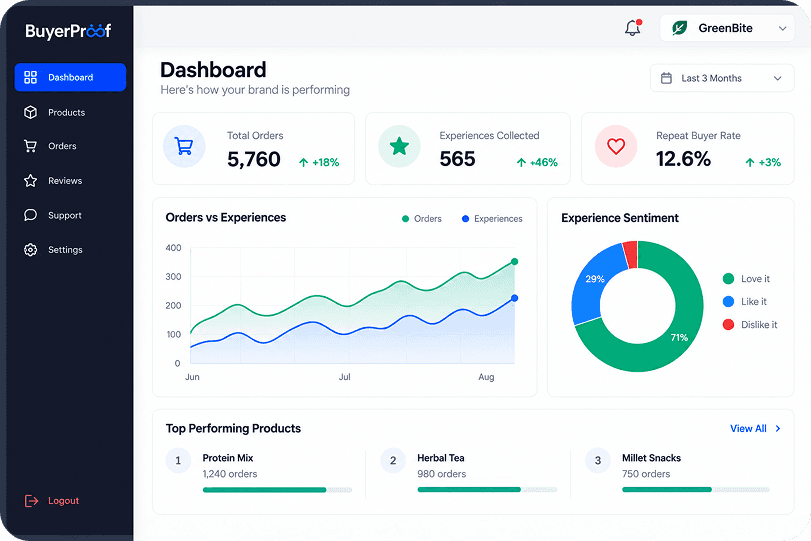The width and height of the screenshot is (811, 541).
Task: Click rank badge 1 for Protein Mix
Action: click(x=178, y=460)
